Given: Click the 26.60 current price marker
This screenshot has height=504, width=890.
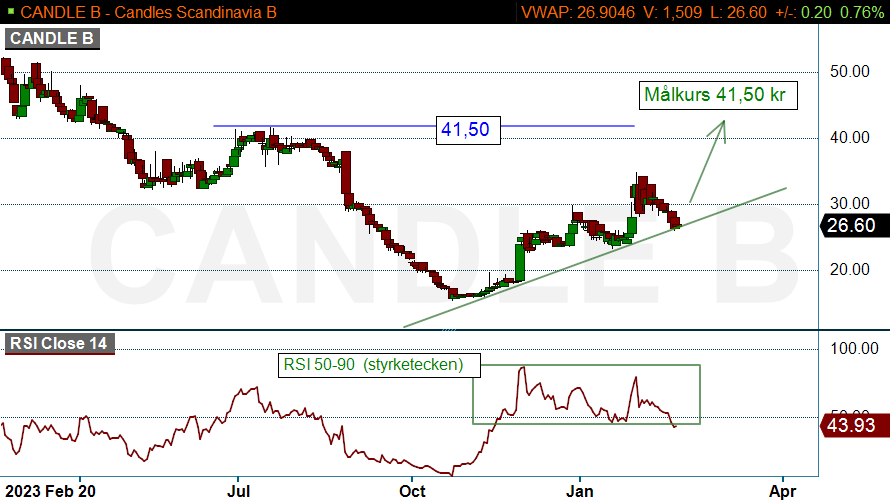Looking at the screenshot, I should point(855,225).
